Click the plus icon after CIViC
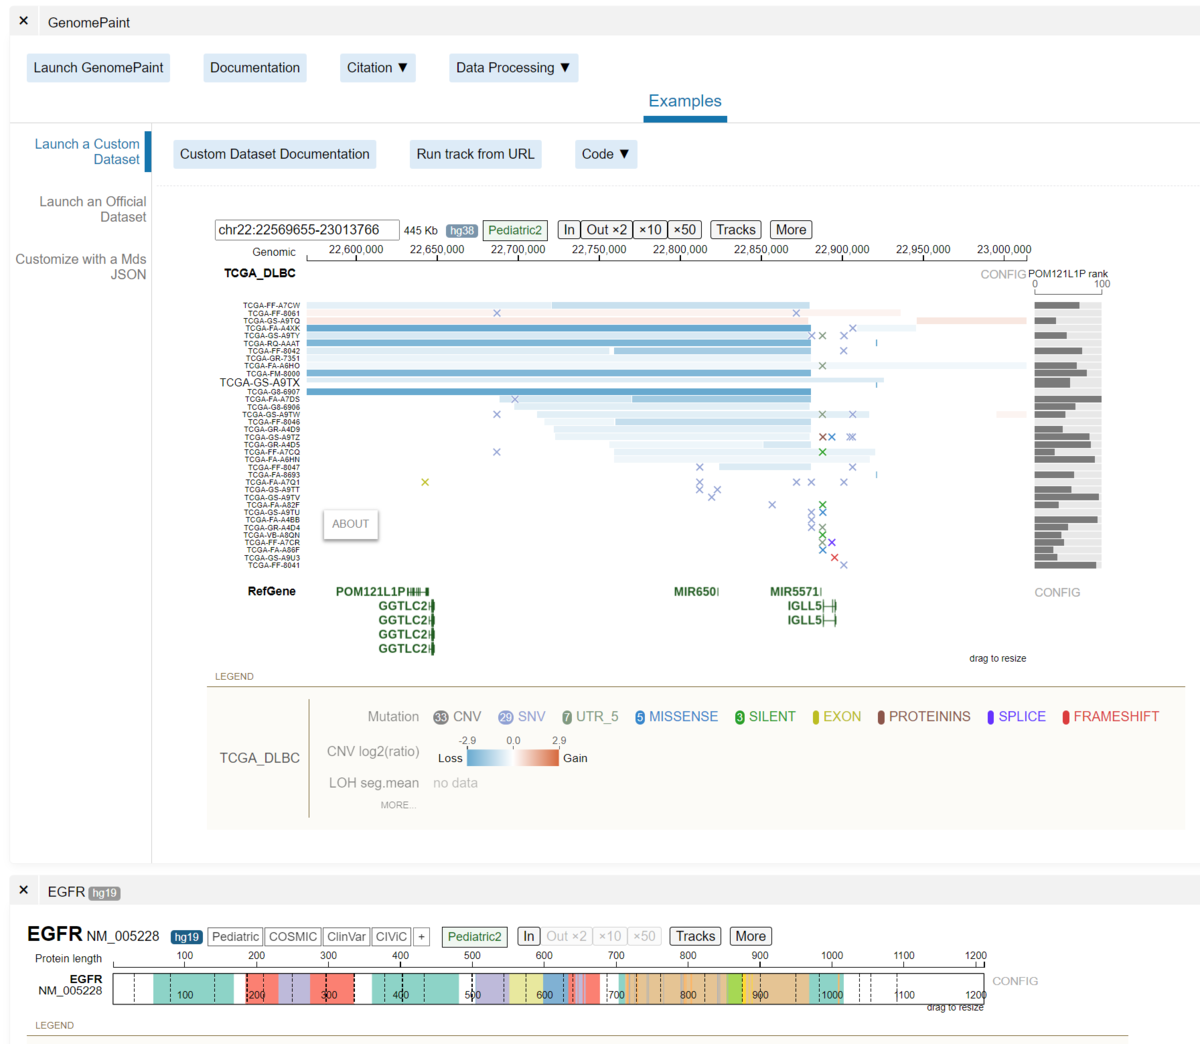The height and width of the screenshot is (1044, 1200). point(422,937)
